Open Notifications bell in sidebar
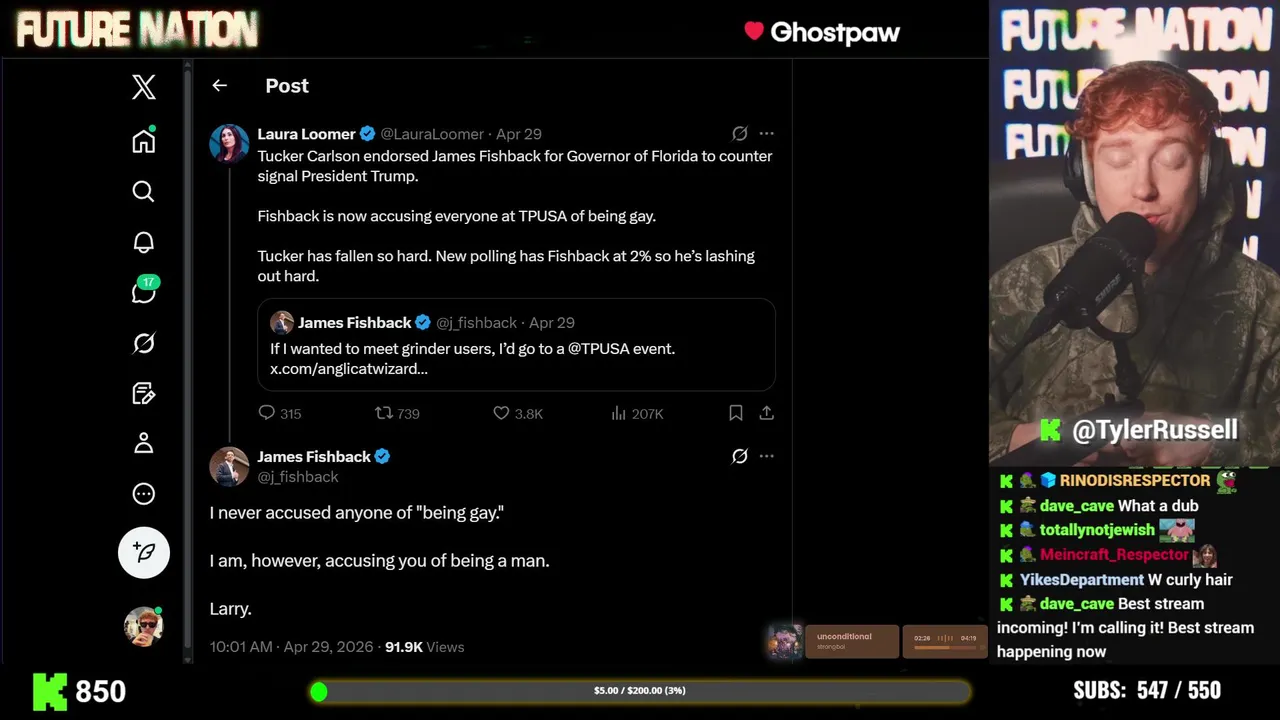The image size is (1280, 720). (x=144, y=242)
